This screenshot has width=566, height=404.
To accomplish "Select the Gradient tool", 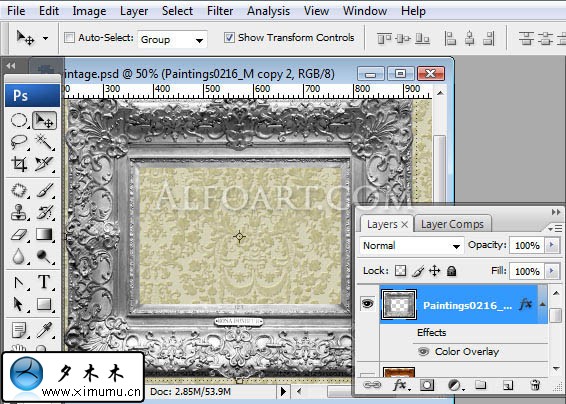I will [x=44, y=235].
